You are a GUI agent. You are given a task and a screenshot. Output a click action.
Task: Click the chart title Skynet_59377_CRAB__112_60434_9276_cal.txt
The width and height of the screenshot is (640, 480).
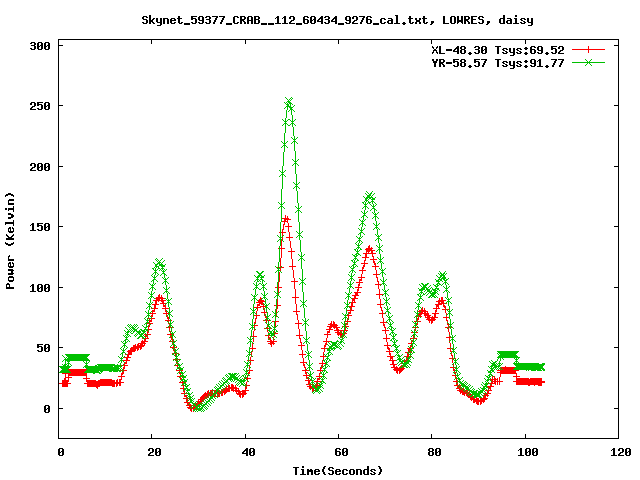[x=337, y=20]
